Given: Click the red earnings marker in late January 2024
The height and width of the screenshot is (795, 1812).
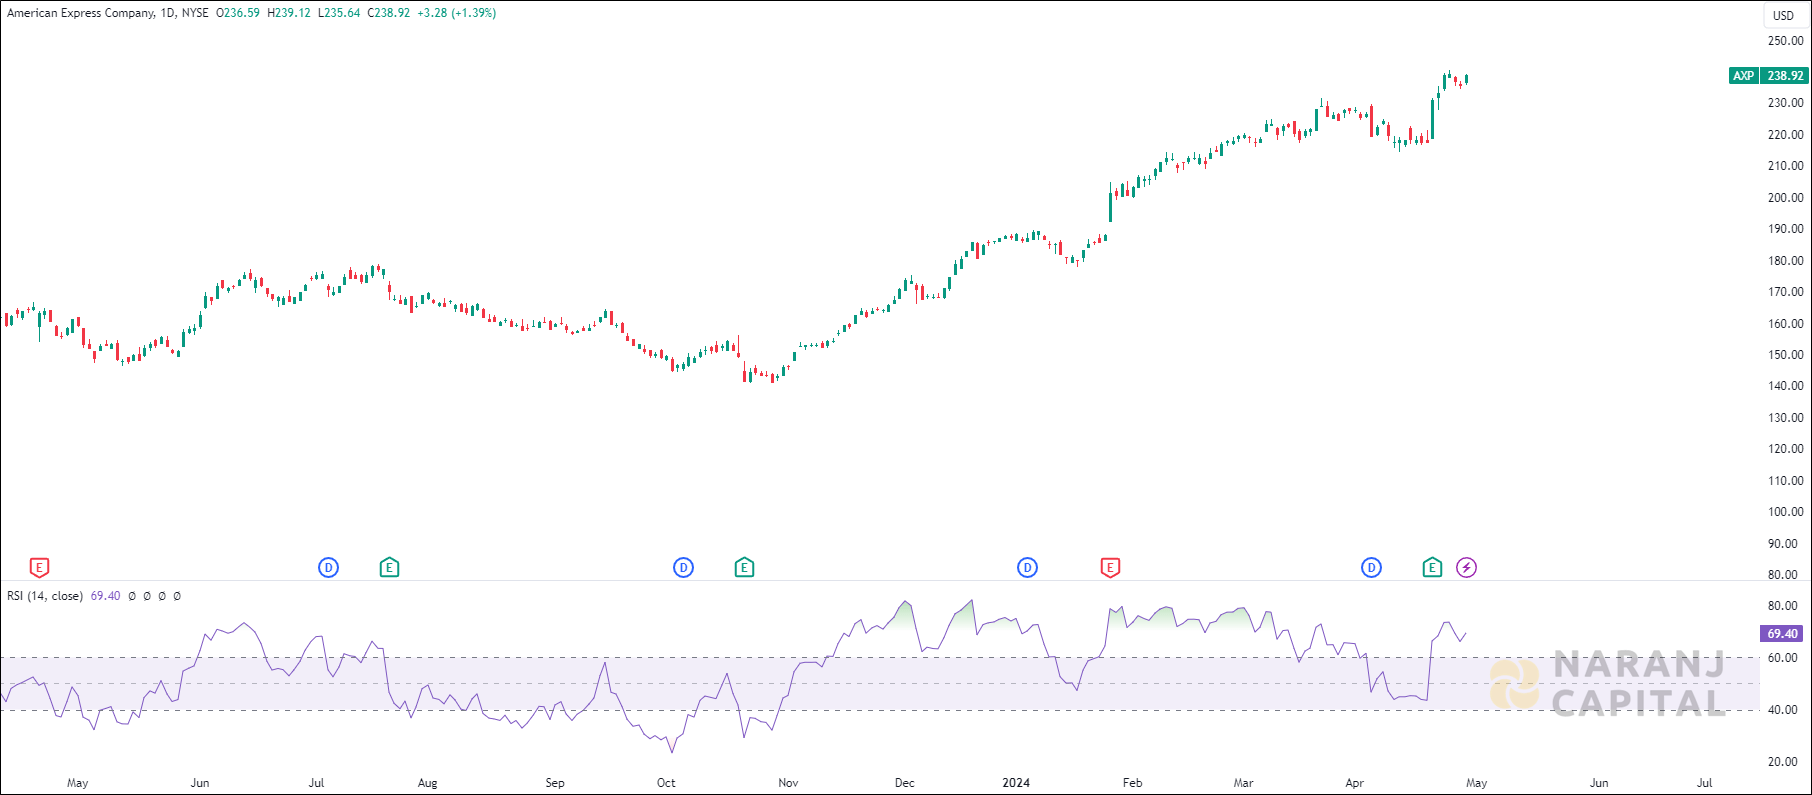Looking at the screenshot, I should point(1110,568).
